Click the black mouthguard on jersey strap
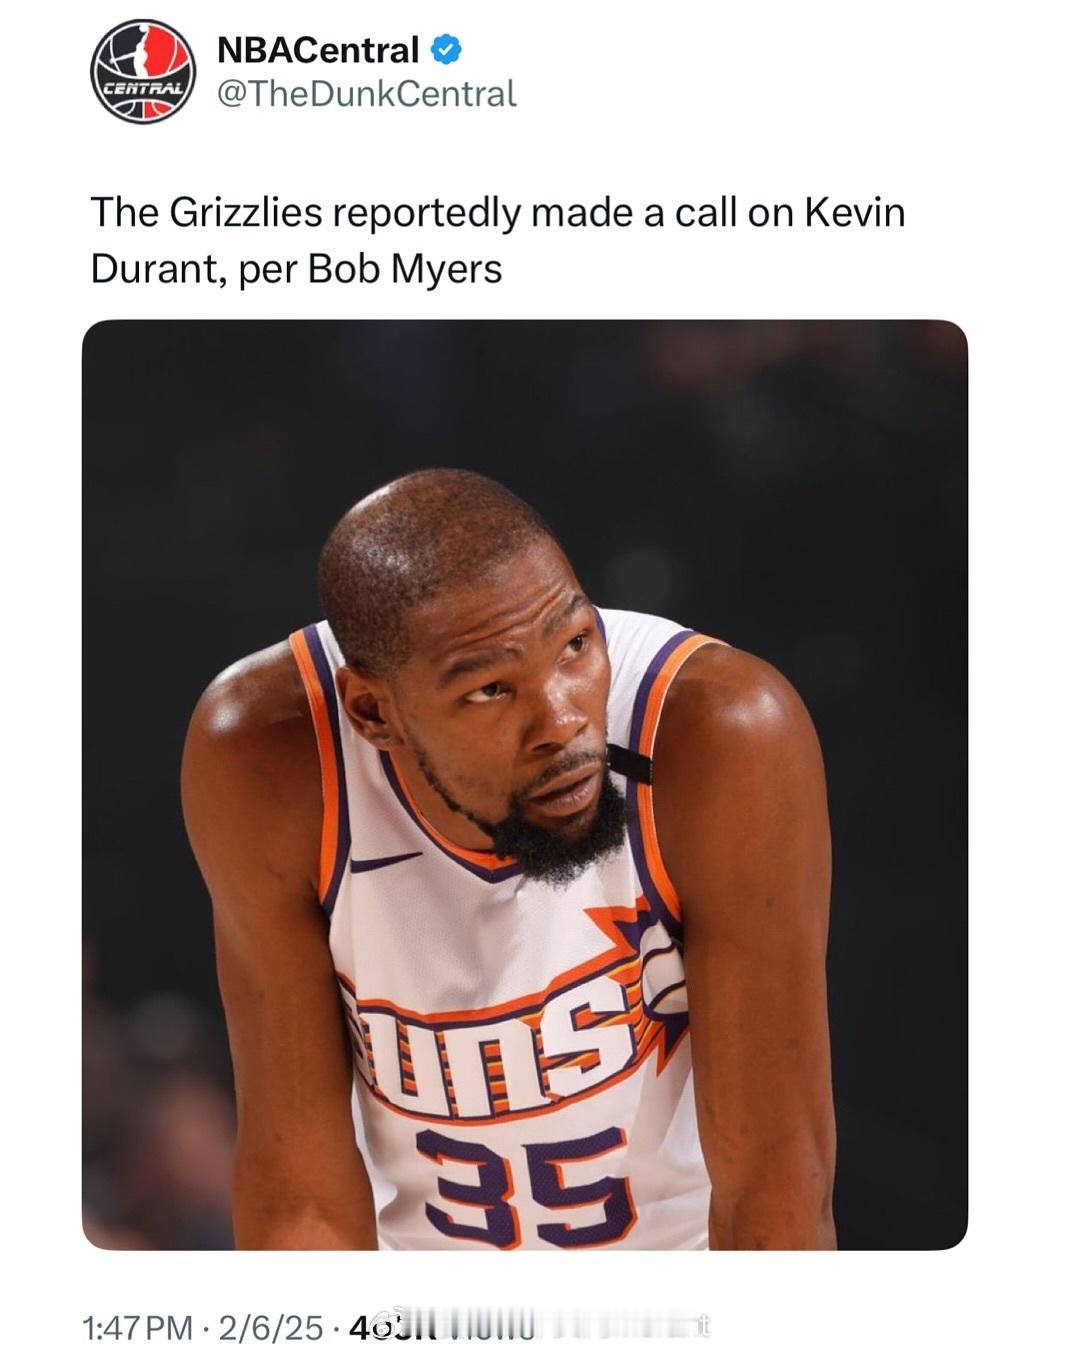 coord(629,763)
